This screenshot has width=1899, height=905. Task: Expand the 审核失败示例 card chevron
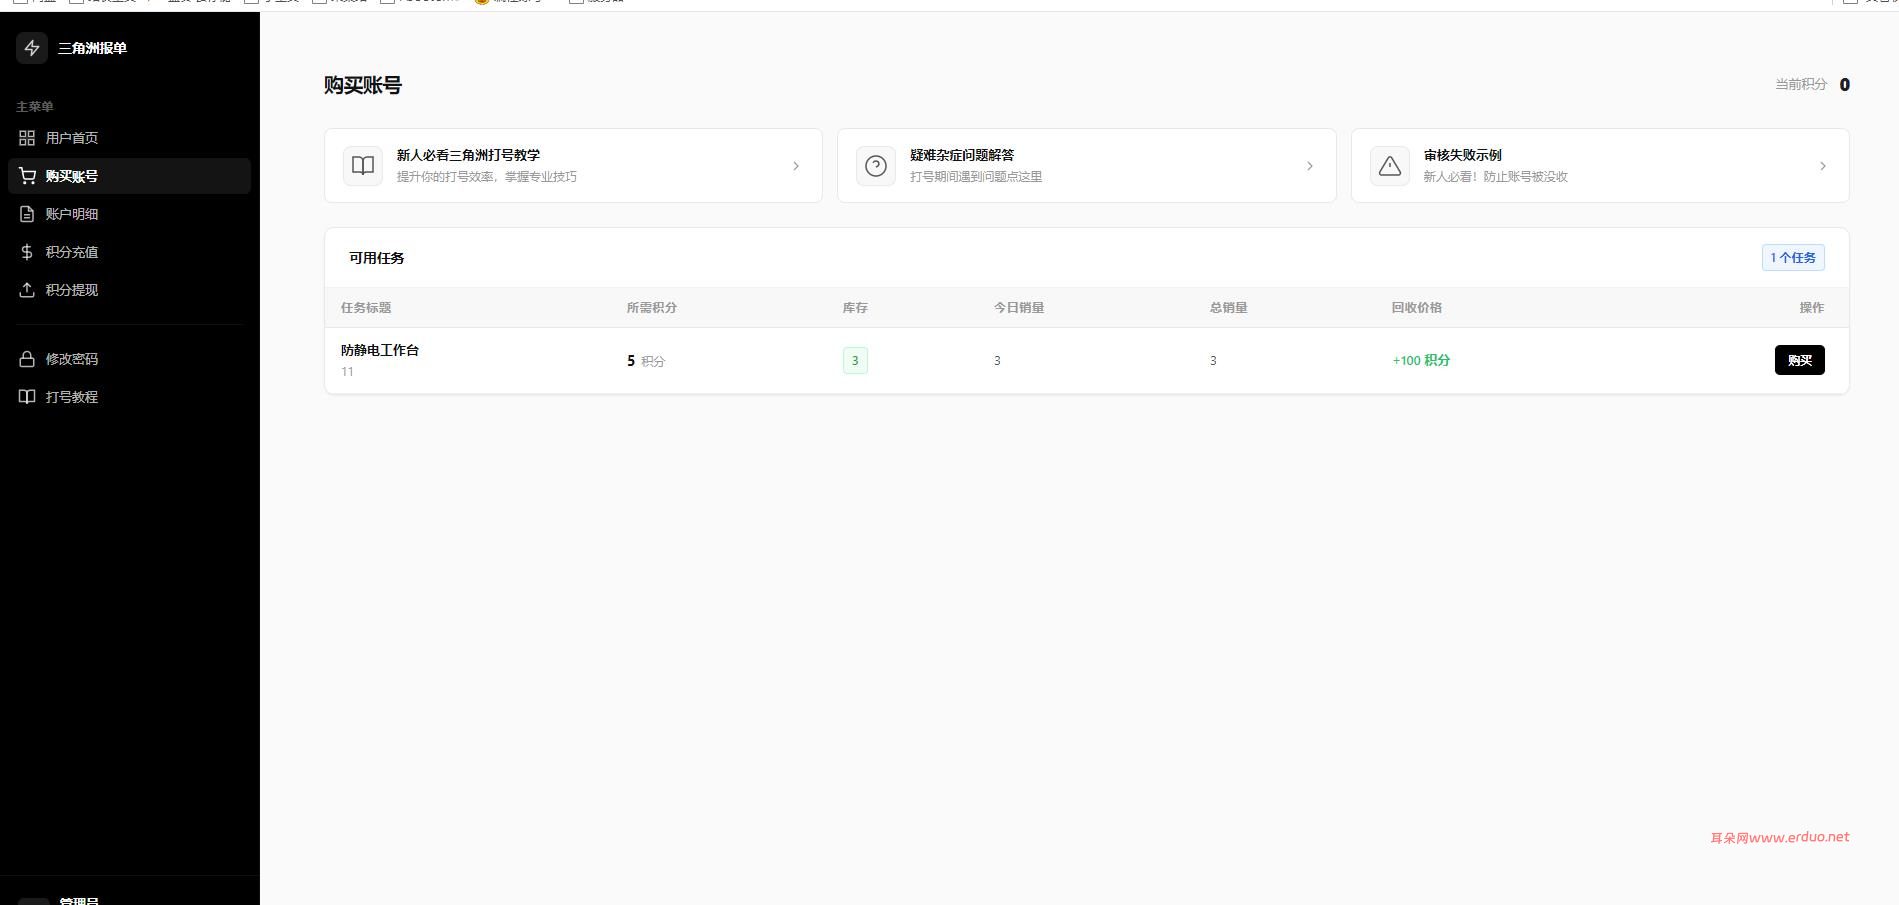click(x=1823, y=166)
